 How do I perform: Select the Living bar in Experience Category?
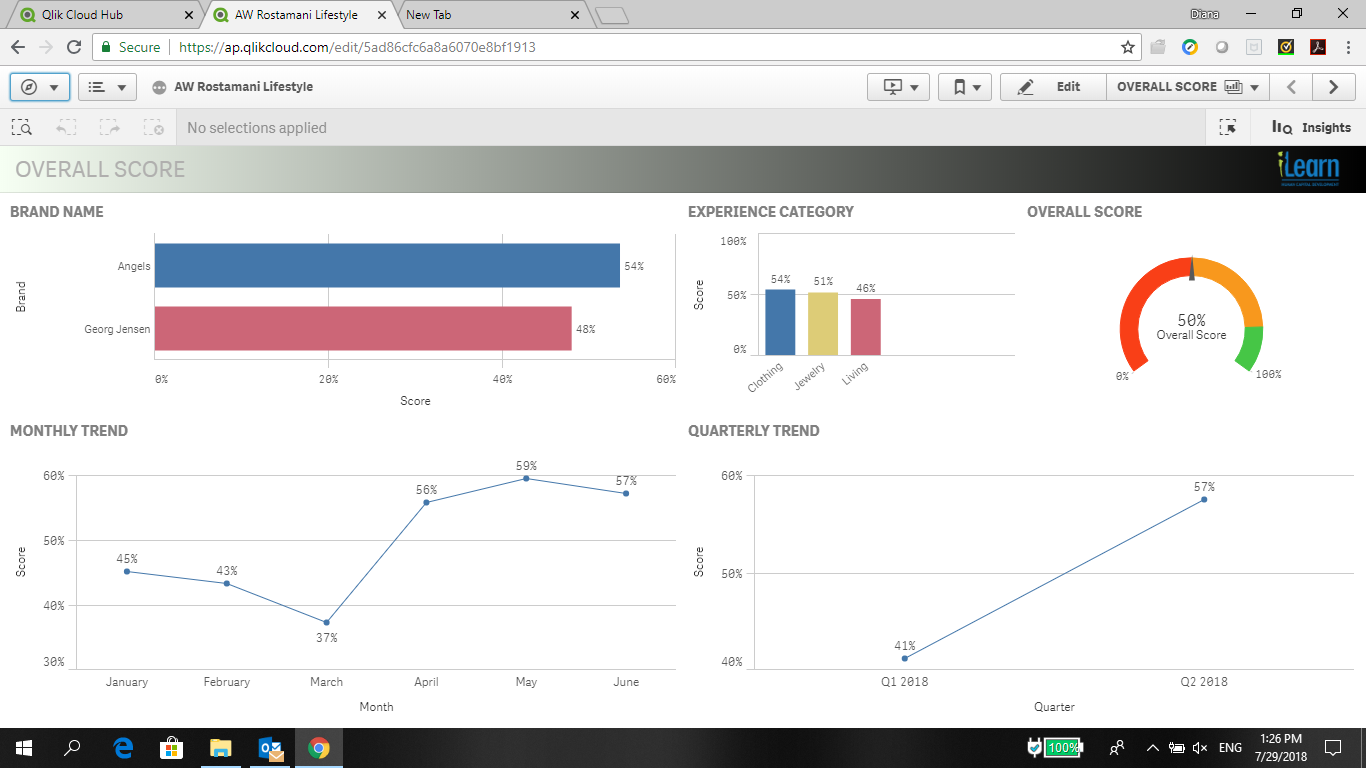click(x=866, y=327)
